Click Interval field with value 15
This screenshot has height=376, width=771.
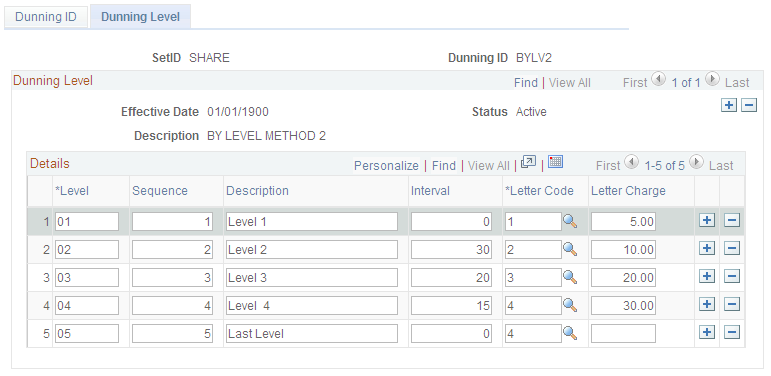tap(451, 306)
